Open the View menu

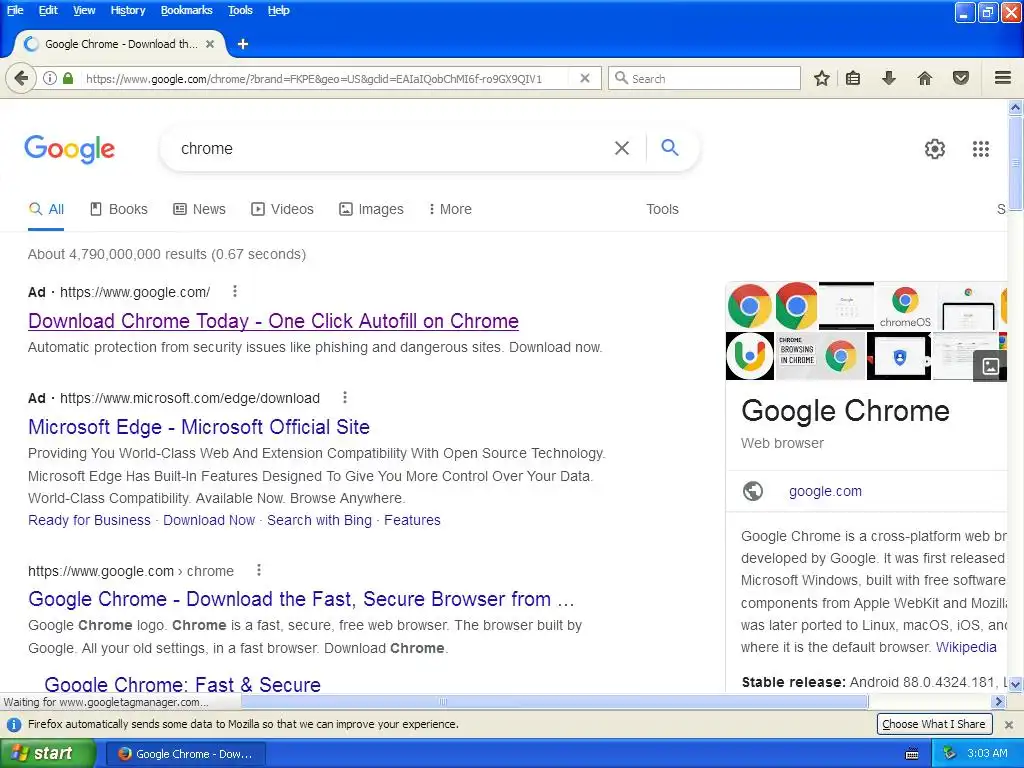click(84, 10)
